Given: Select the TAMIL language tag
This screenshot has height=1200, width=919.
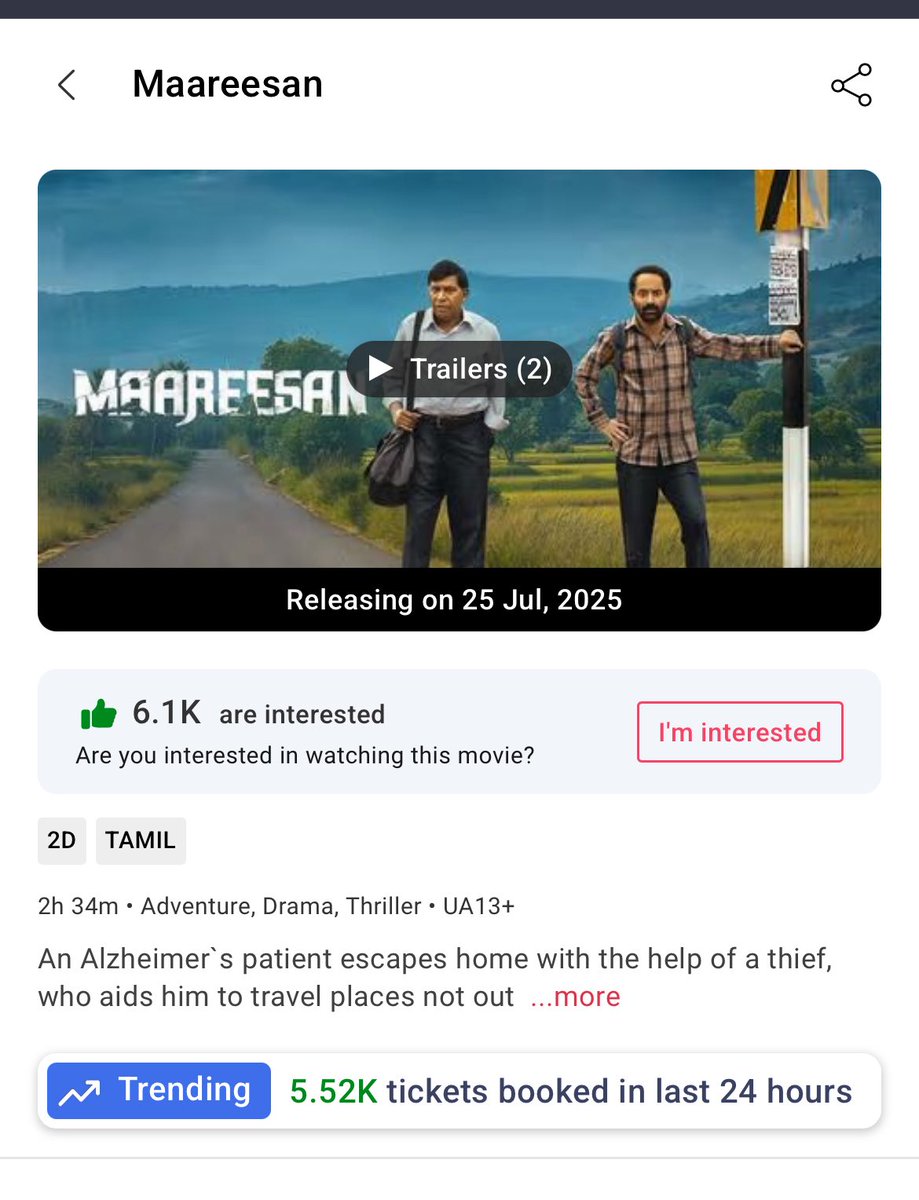Looking at the screenshot, I should pyautogui.click(x=141, y=841).
